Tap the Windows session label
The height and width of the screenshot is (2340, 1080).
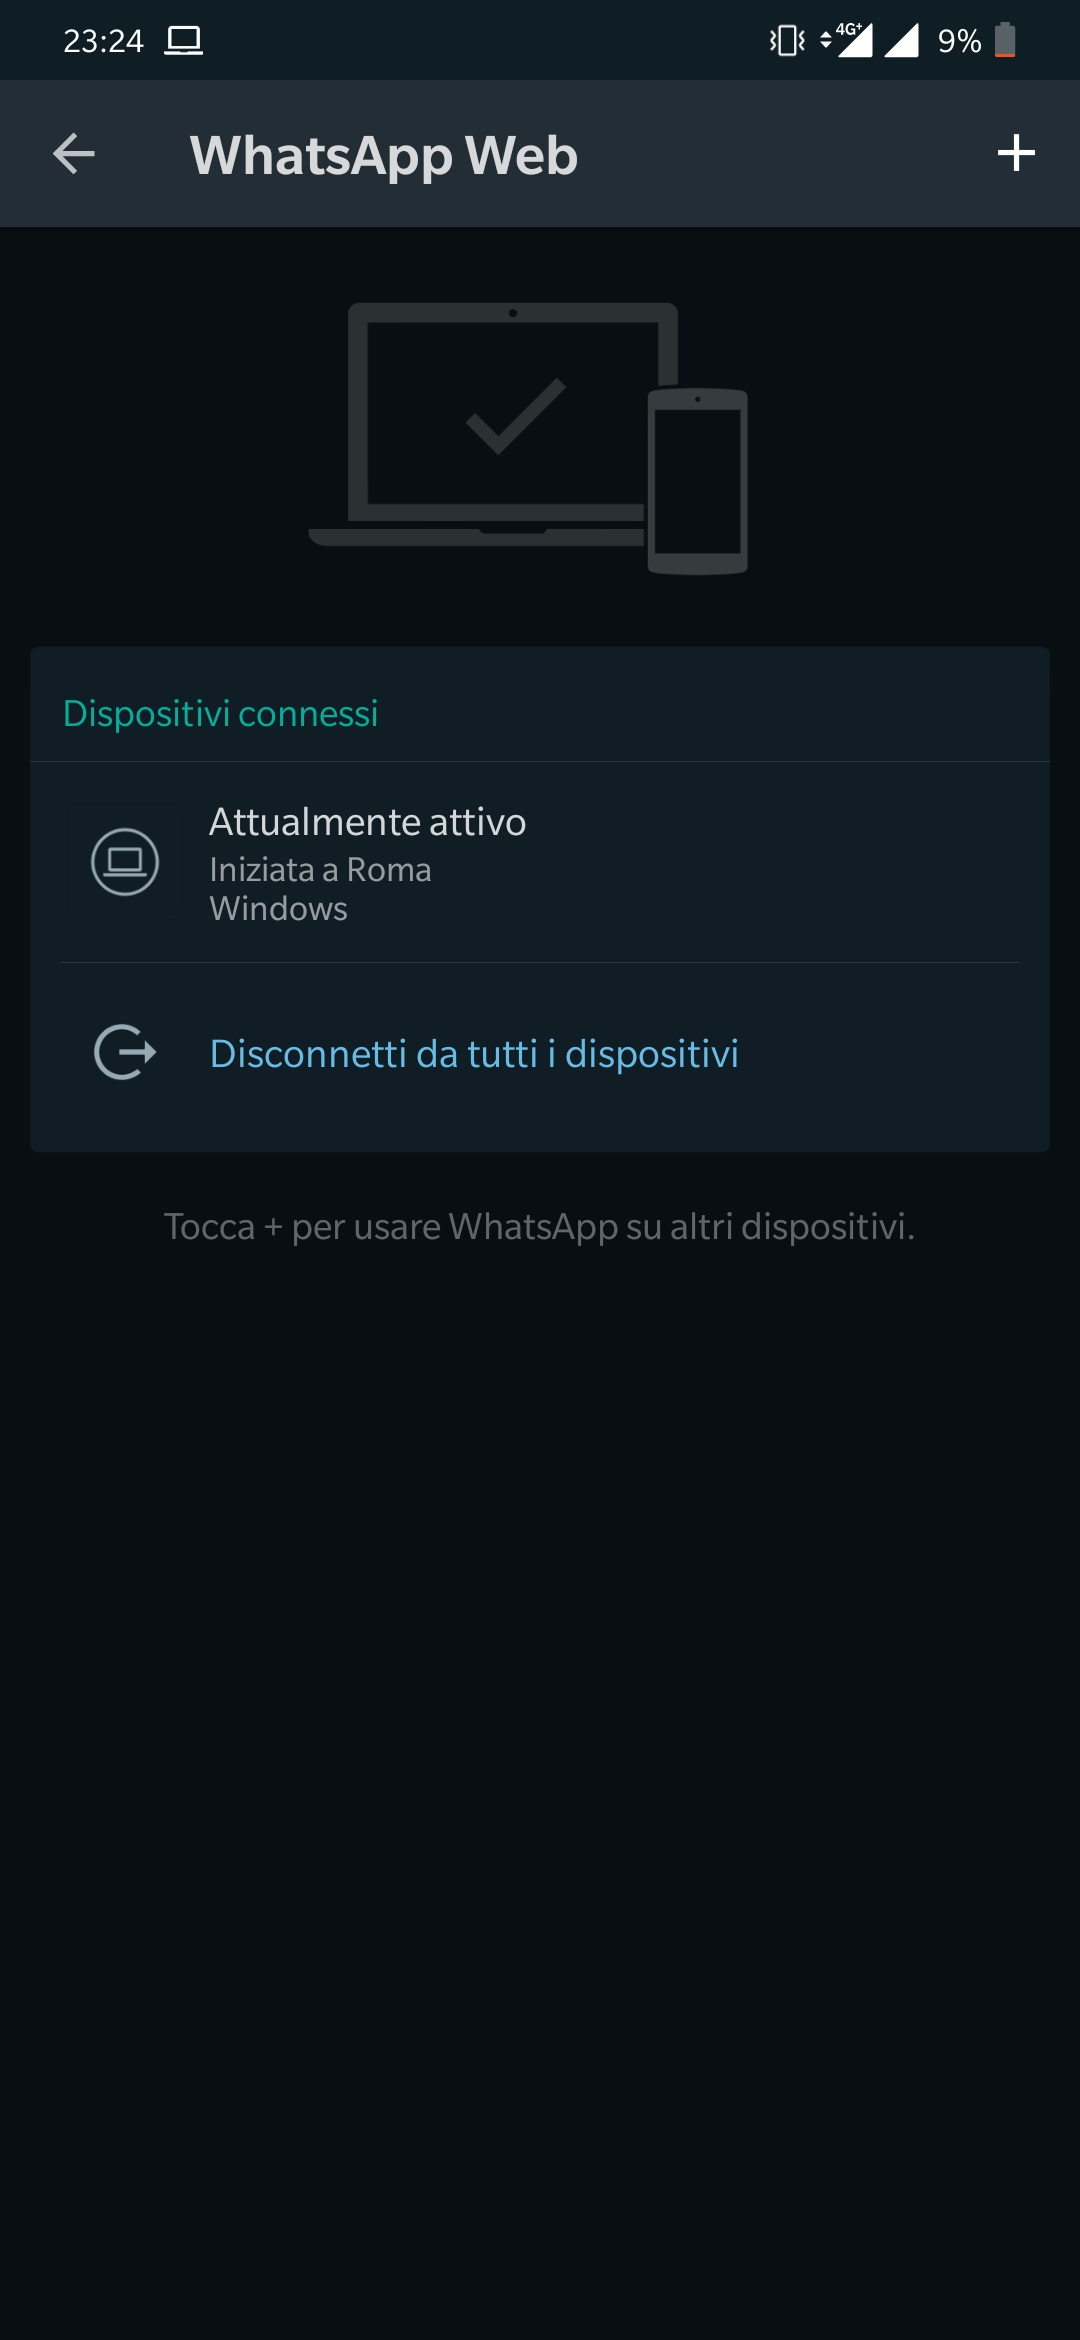click(x=279, y=909)
